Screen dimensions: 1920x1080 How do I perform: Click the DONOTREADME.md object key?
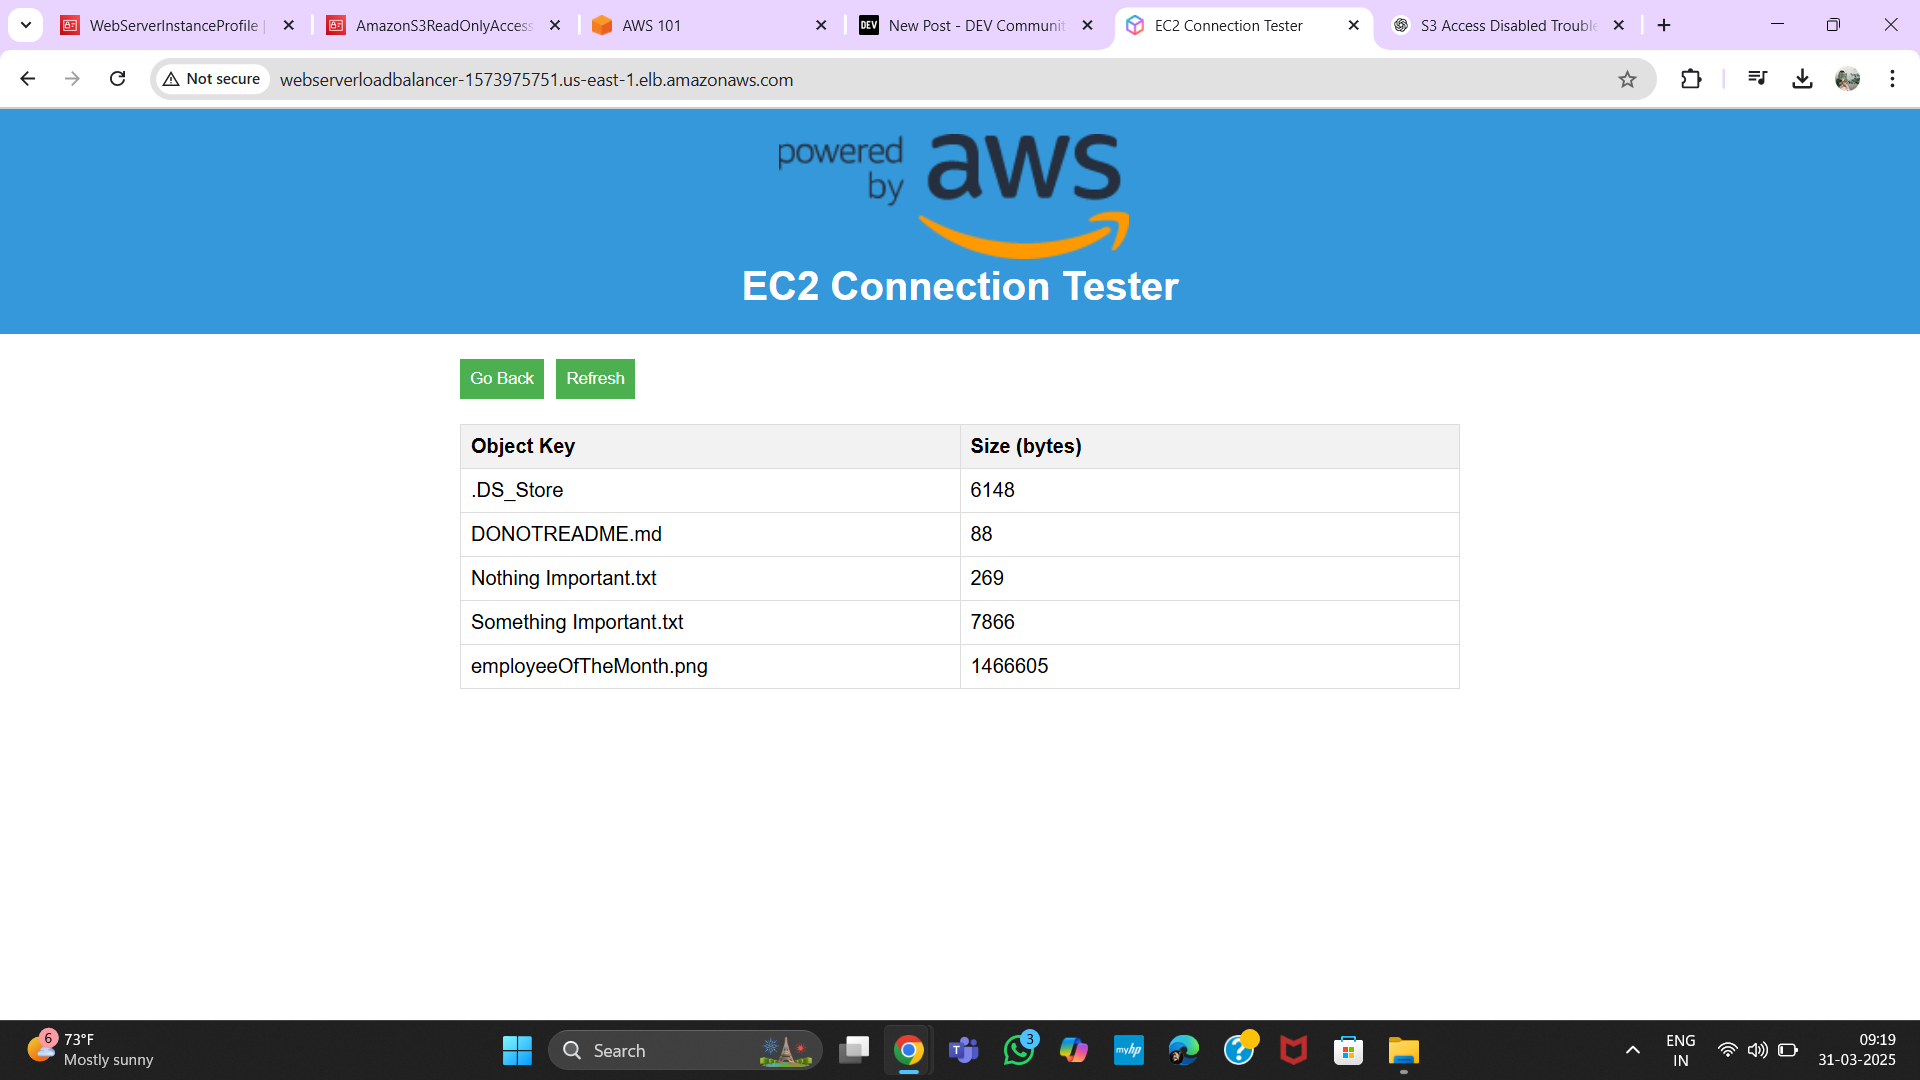click(x=566, y=534)
